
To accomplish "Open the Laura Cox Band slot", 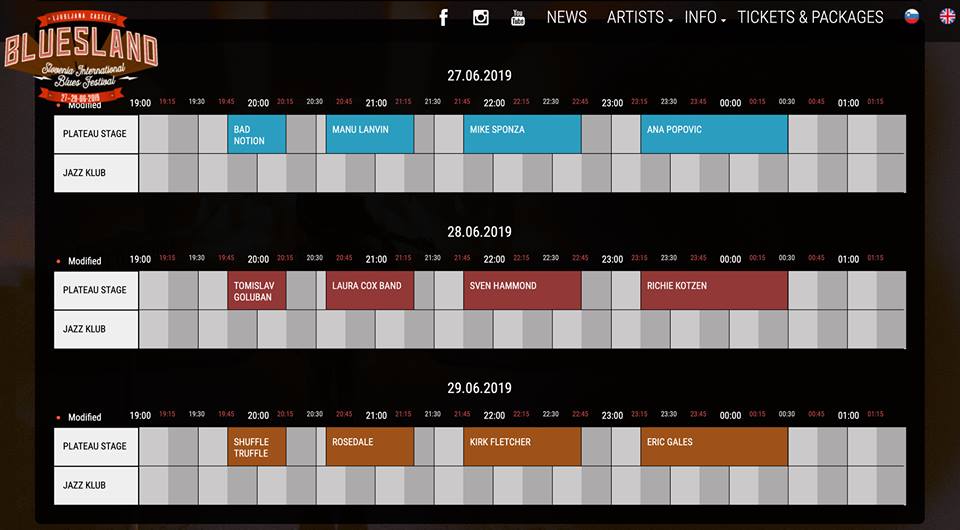I will tap(370, 290).
